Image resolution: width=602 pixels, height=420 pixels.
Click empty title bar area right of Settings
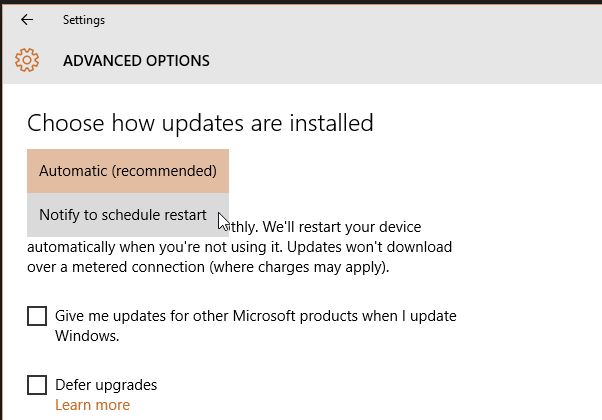point(350,20)
